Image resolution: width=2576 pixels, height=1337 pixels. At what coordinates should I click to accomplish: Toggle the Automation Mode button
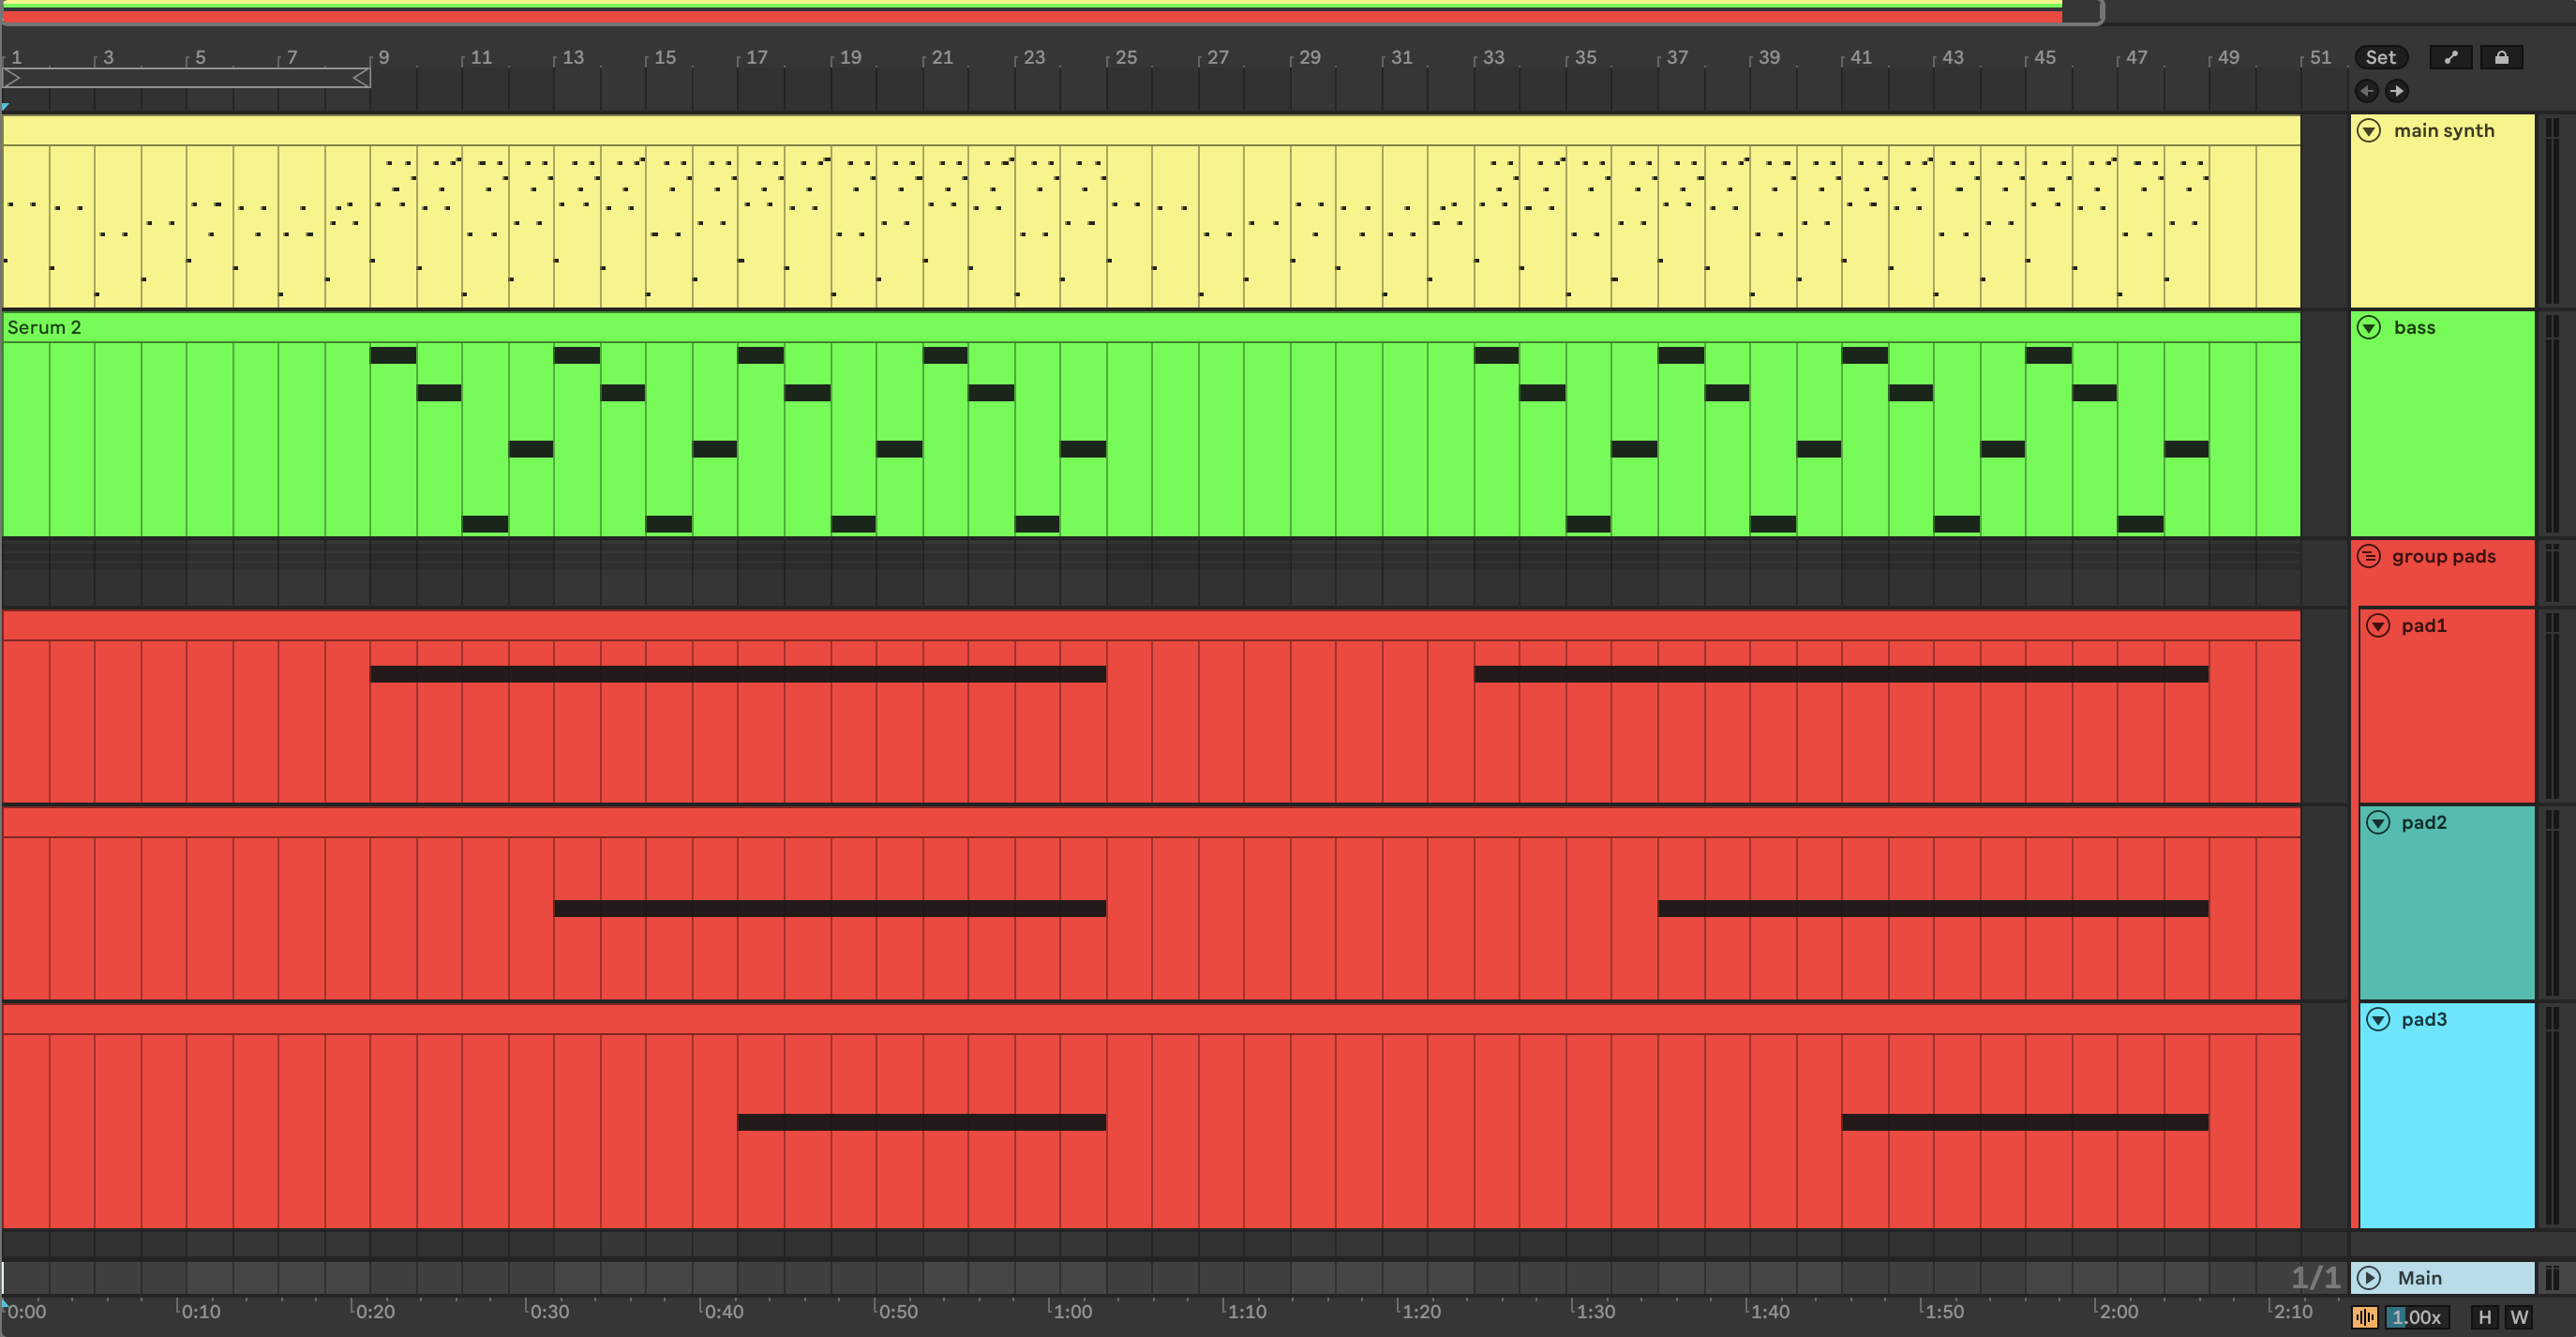coord(2450,57)
